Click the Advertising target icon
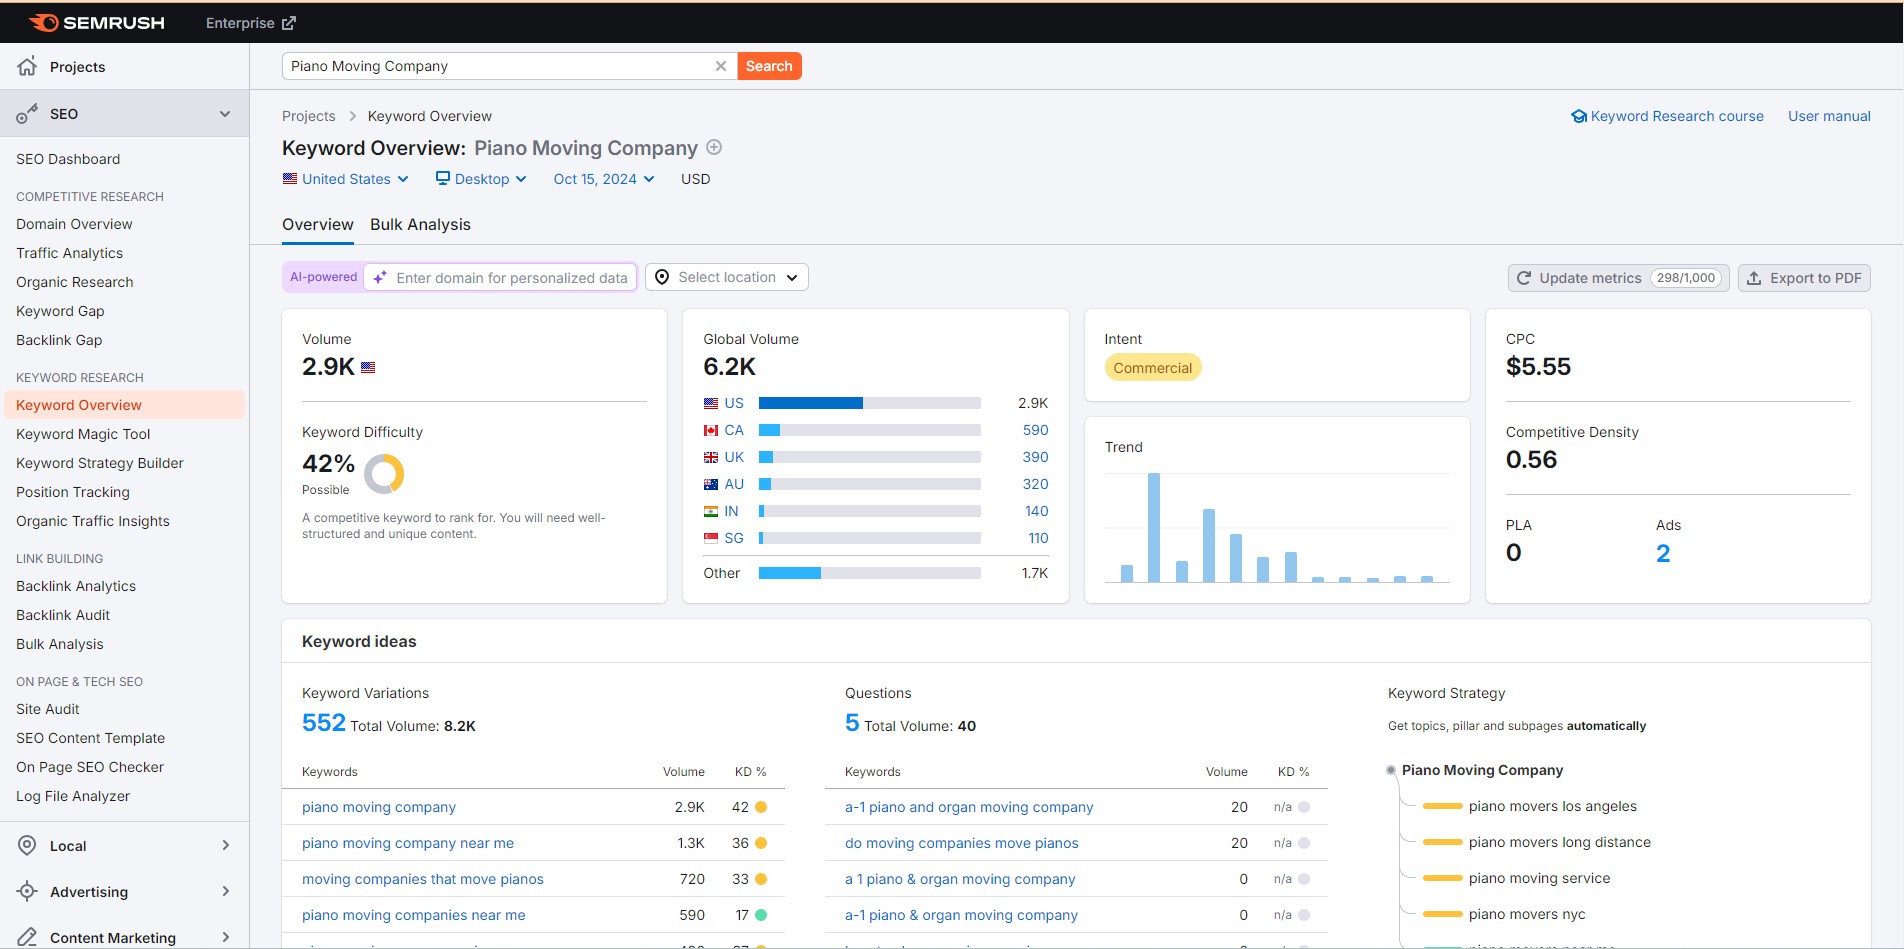Viewport: 1904px width, 949px height. click(27, 892)
